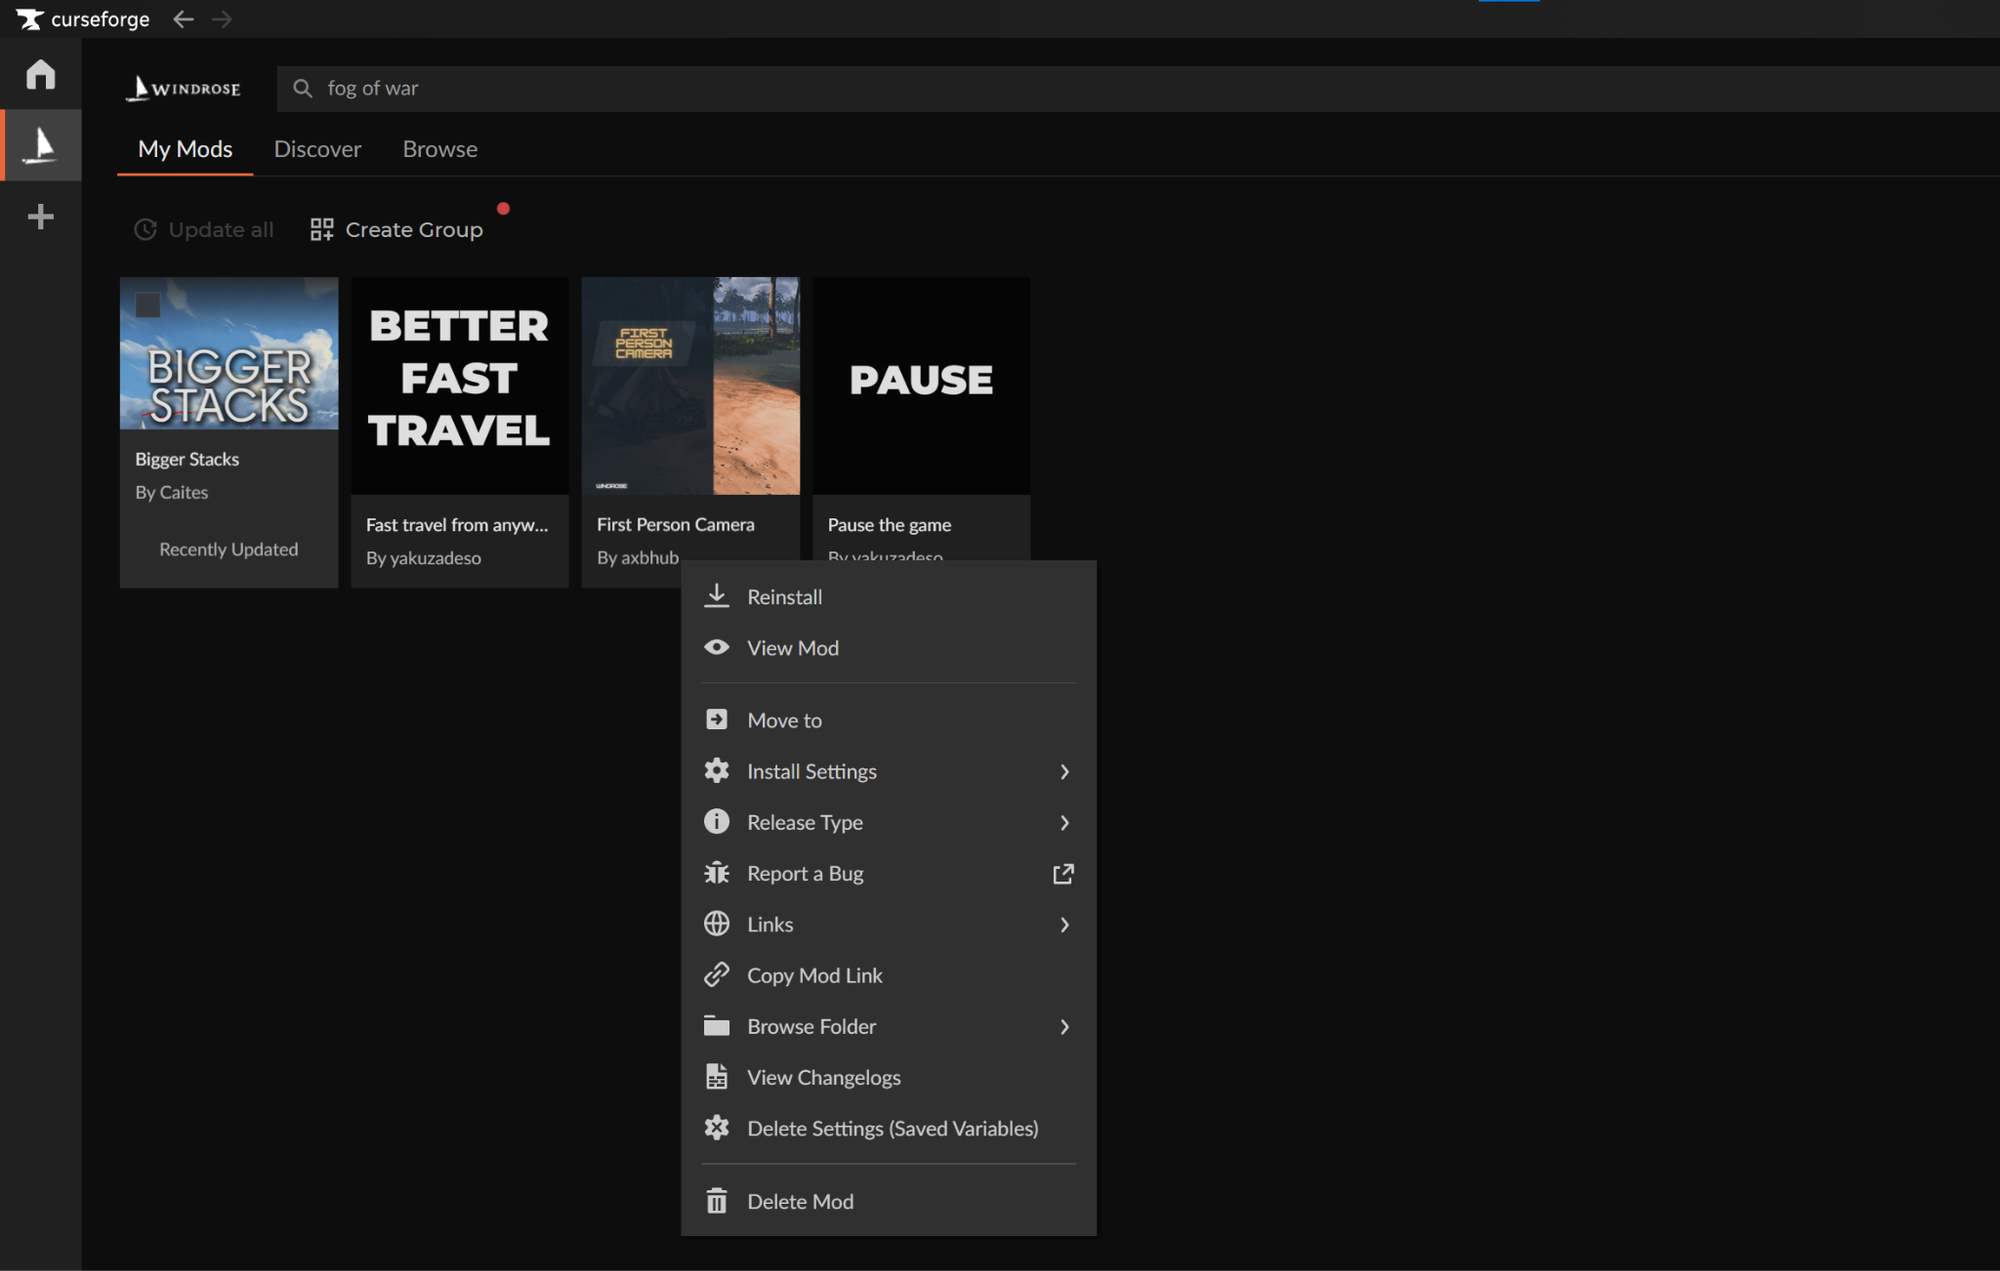Click the Recently Updated label on Bigger Stacks
2000x1271 pixels.
tap(229, 549)
